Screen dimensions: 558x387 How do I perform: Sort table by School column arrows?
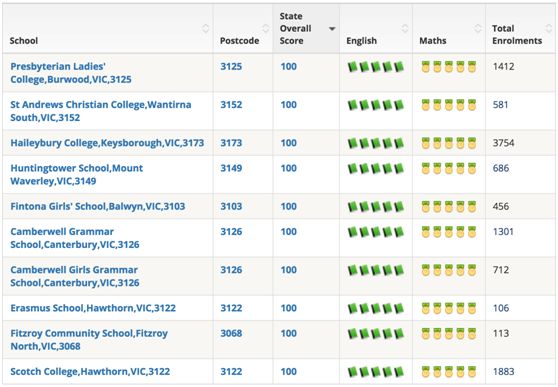[x=206, y=28]
